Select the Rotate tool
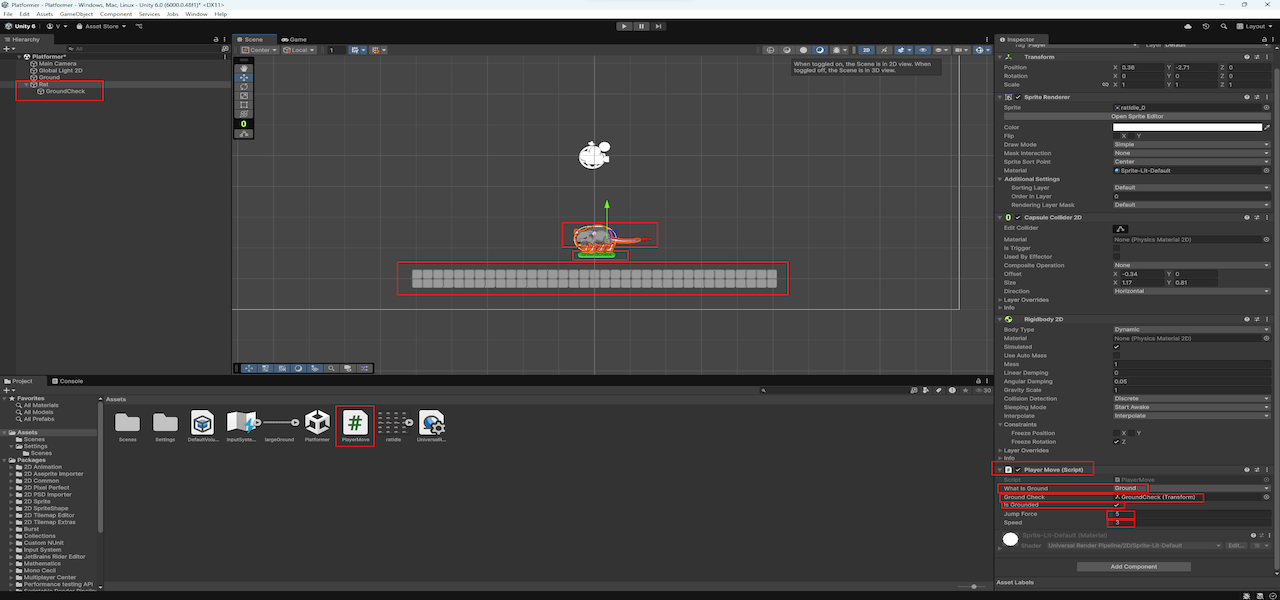The width and height of the screenshot is (1280, 600). 244,86
